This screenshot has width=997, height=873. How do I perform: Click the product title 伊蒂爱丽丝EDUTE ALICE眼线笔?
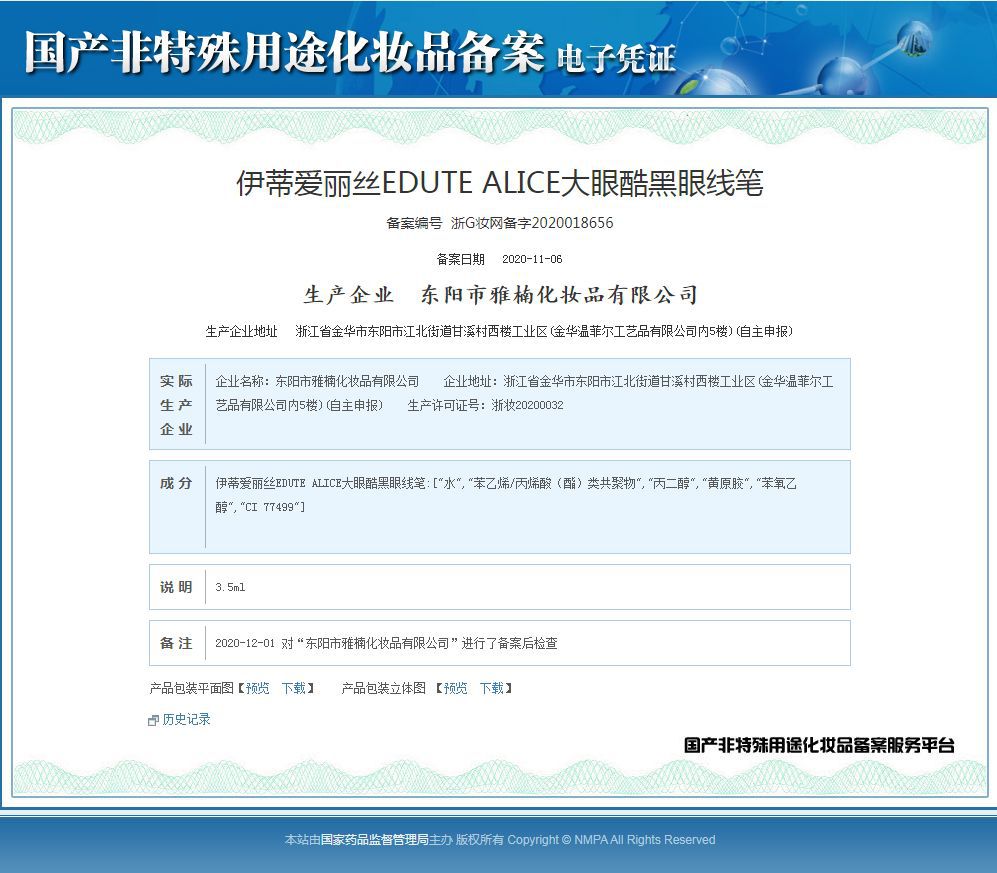click(498, 185)
